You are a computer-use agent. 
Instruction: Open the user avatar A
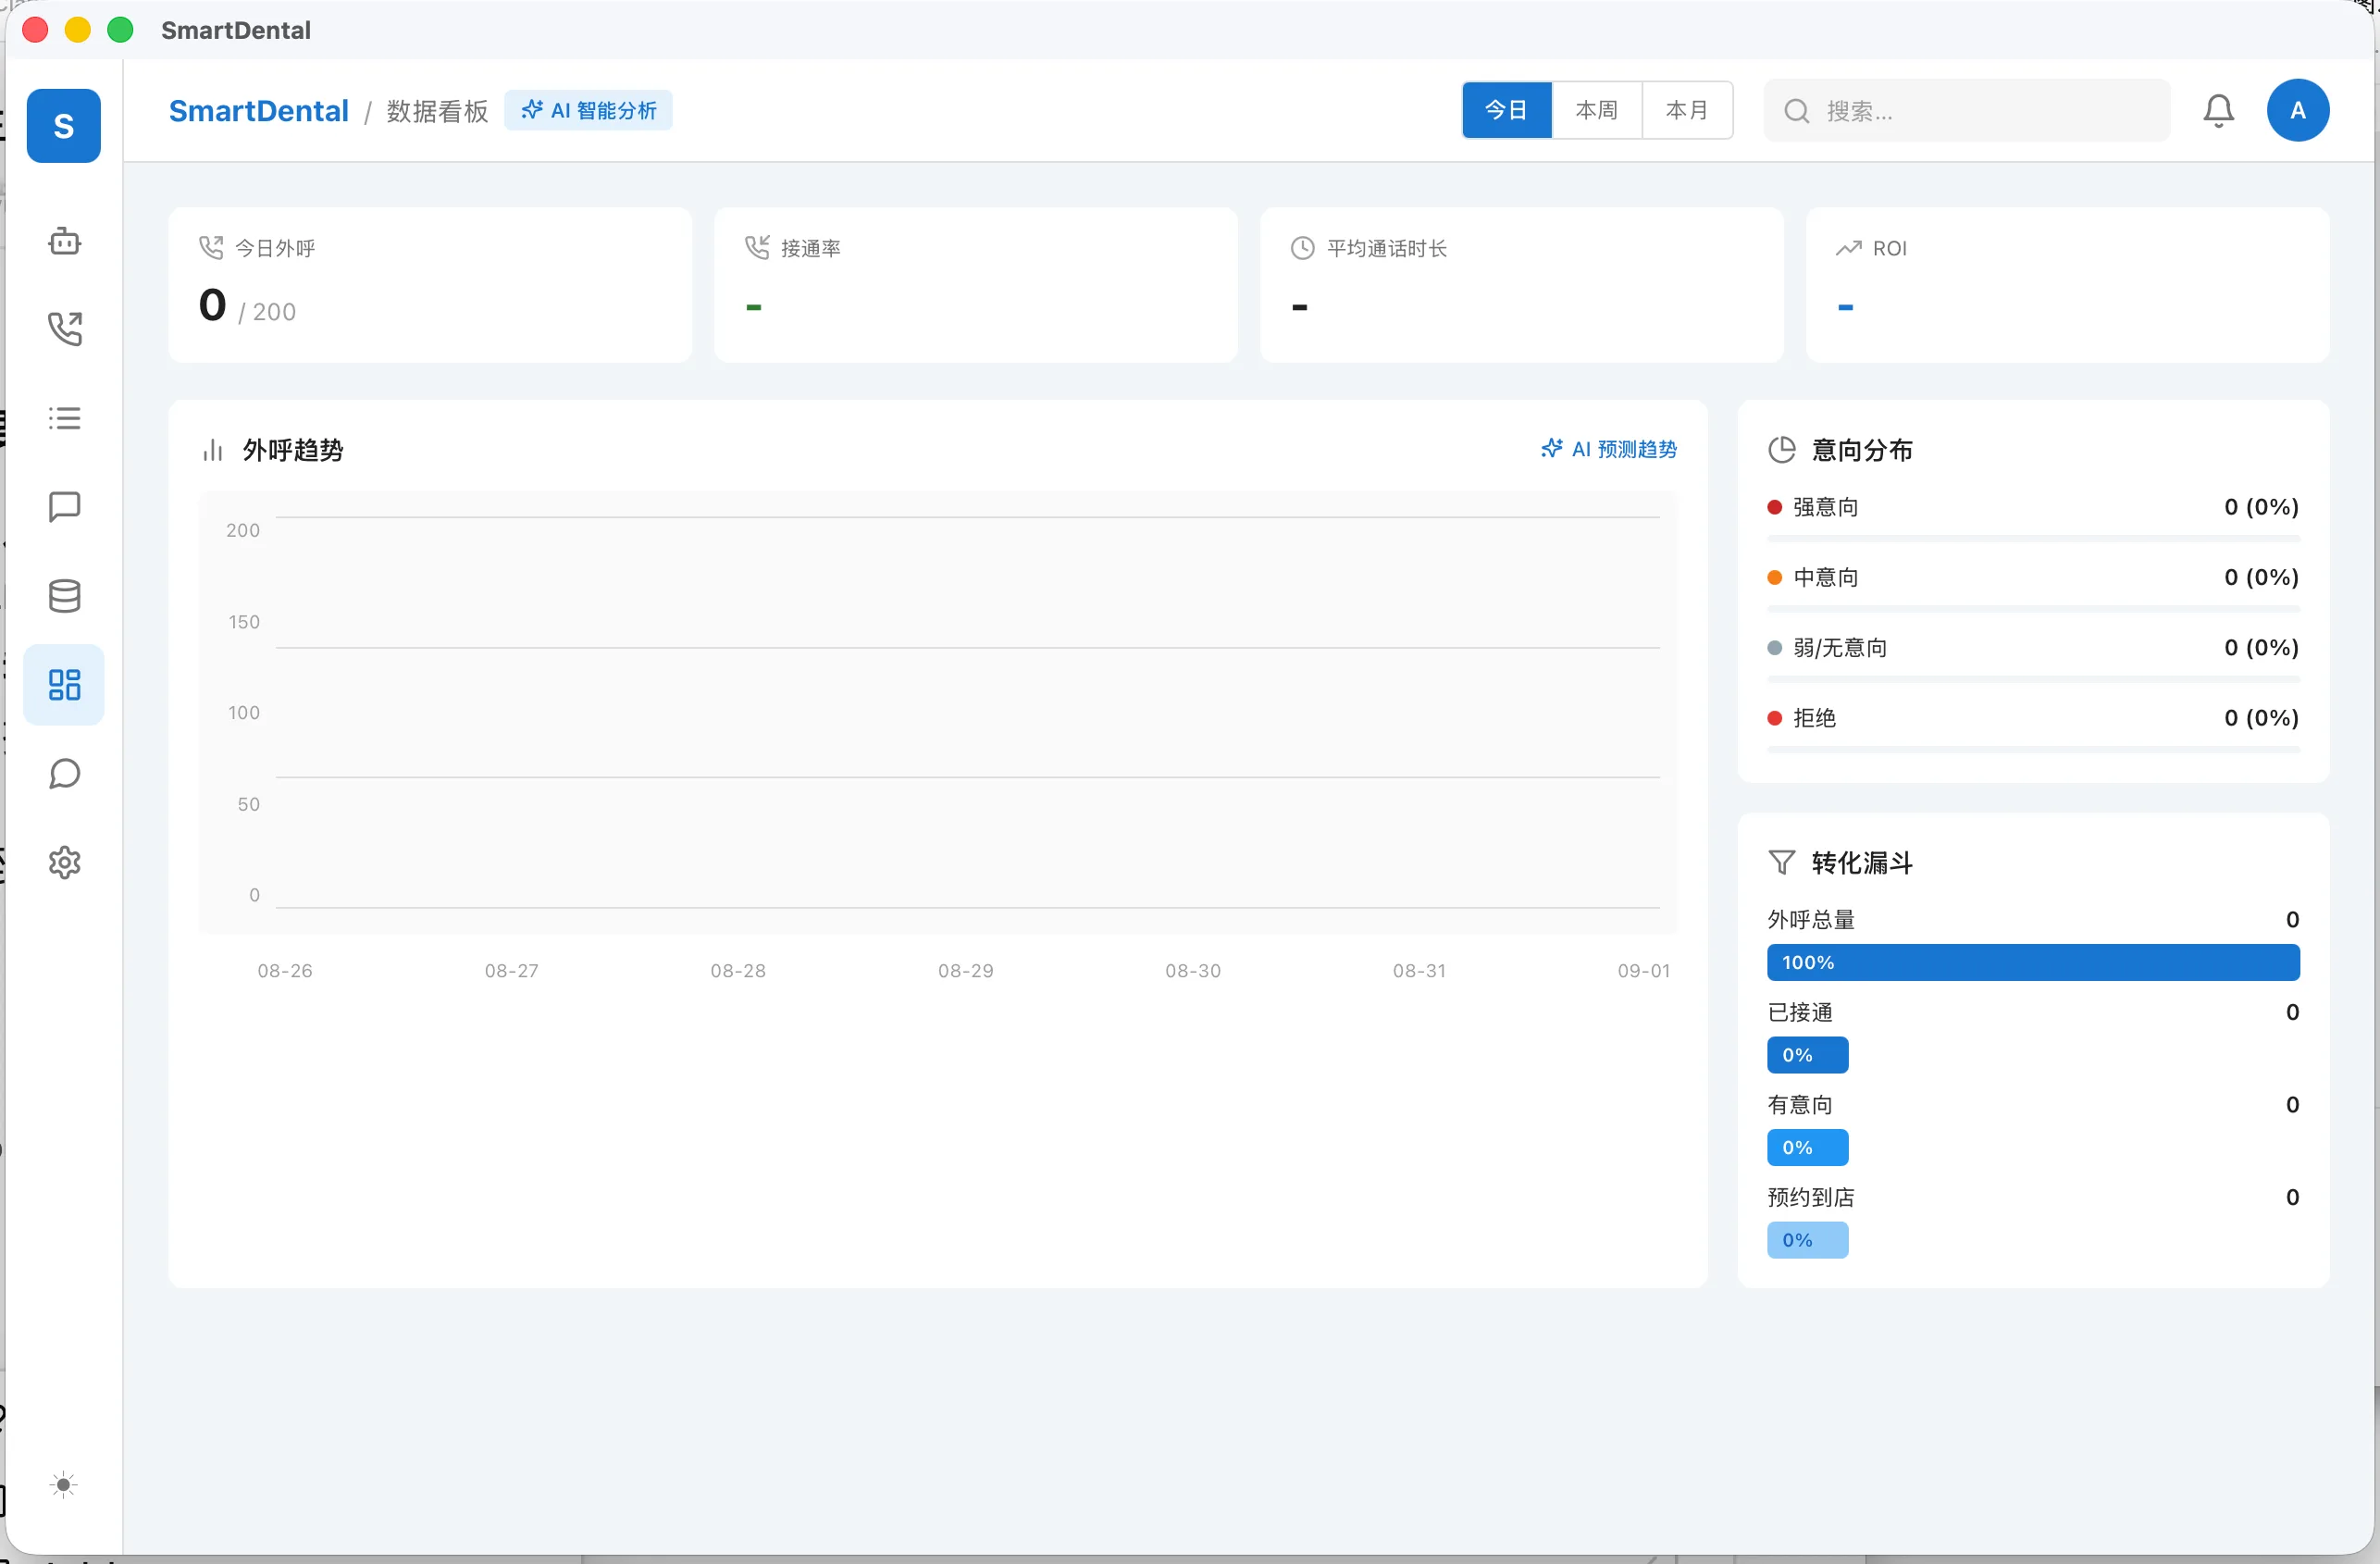tap(2297, 110)
